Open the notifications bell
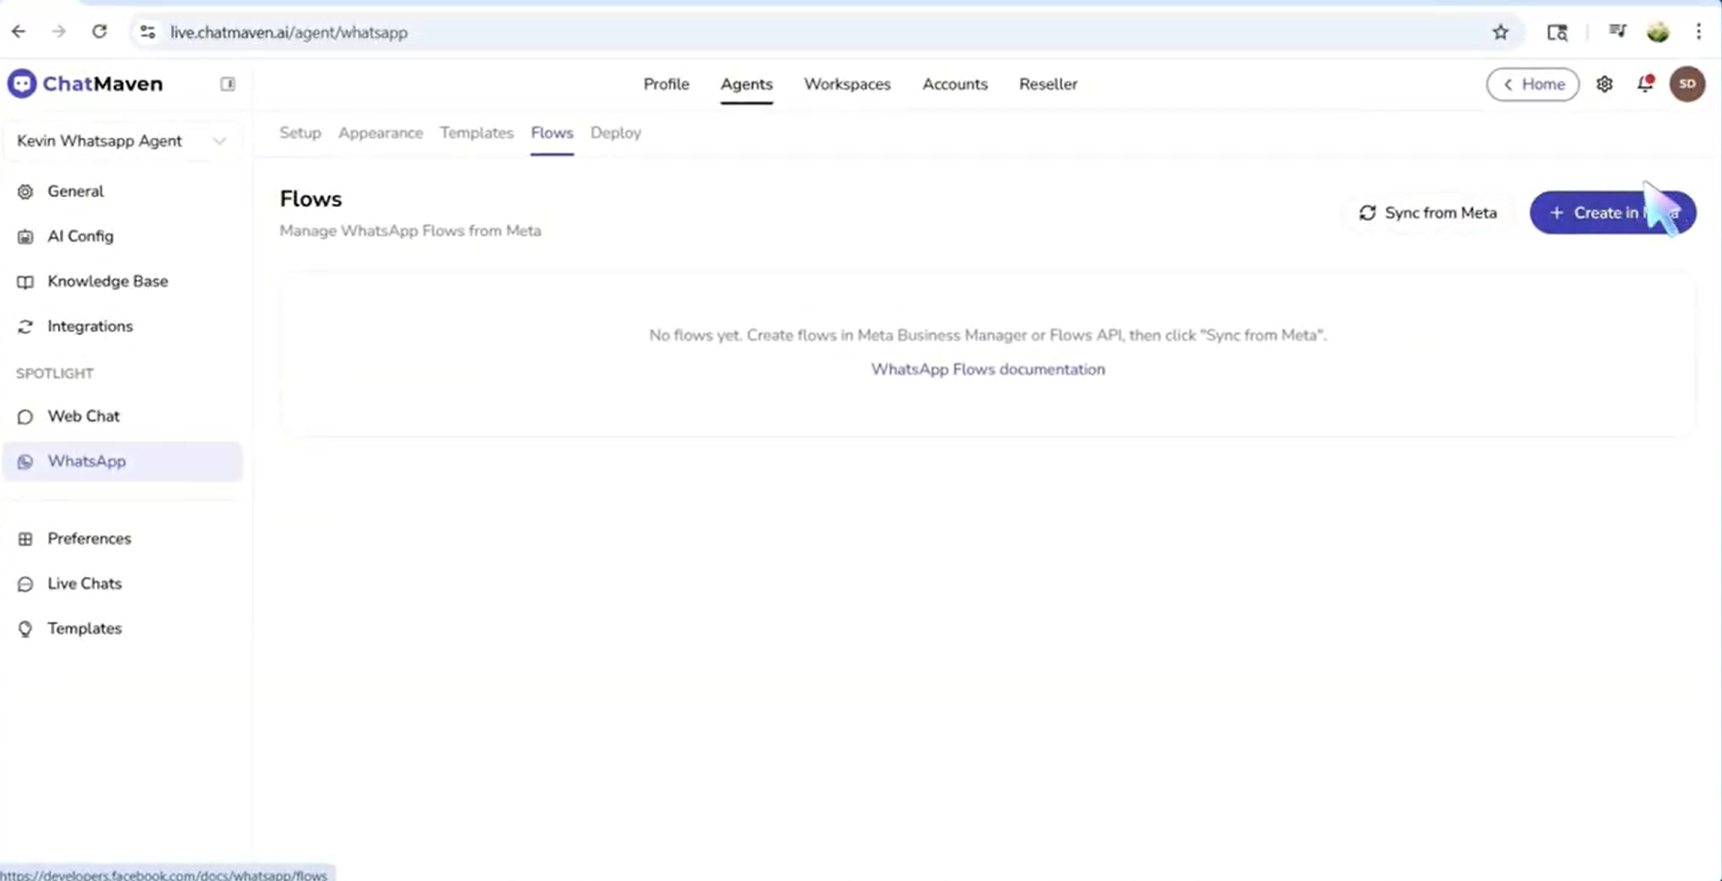Screen dimensions: 1722x881 point(1645,85)
